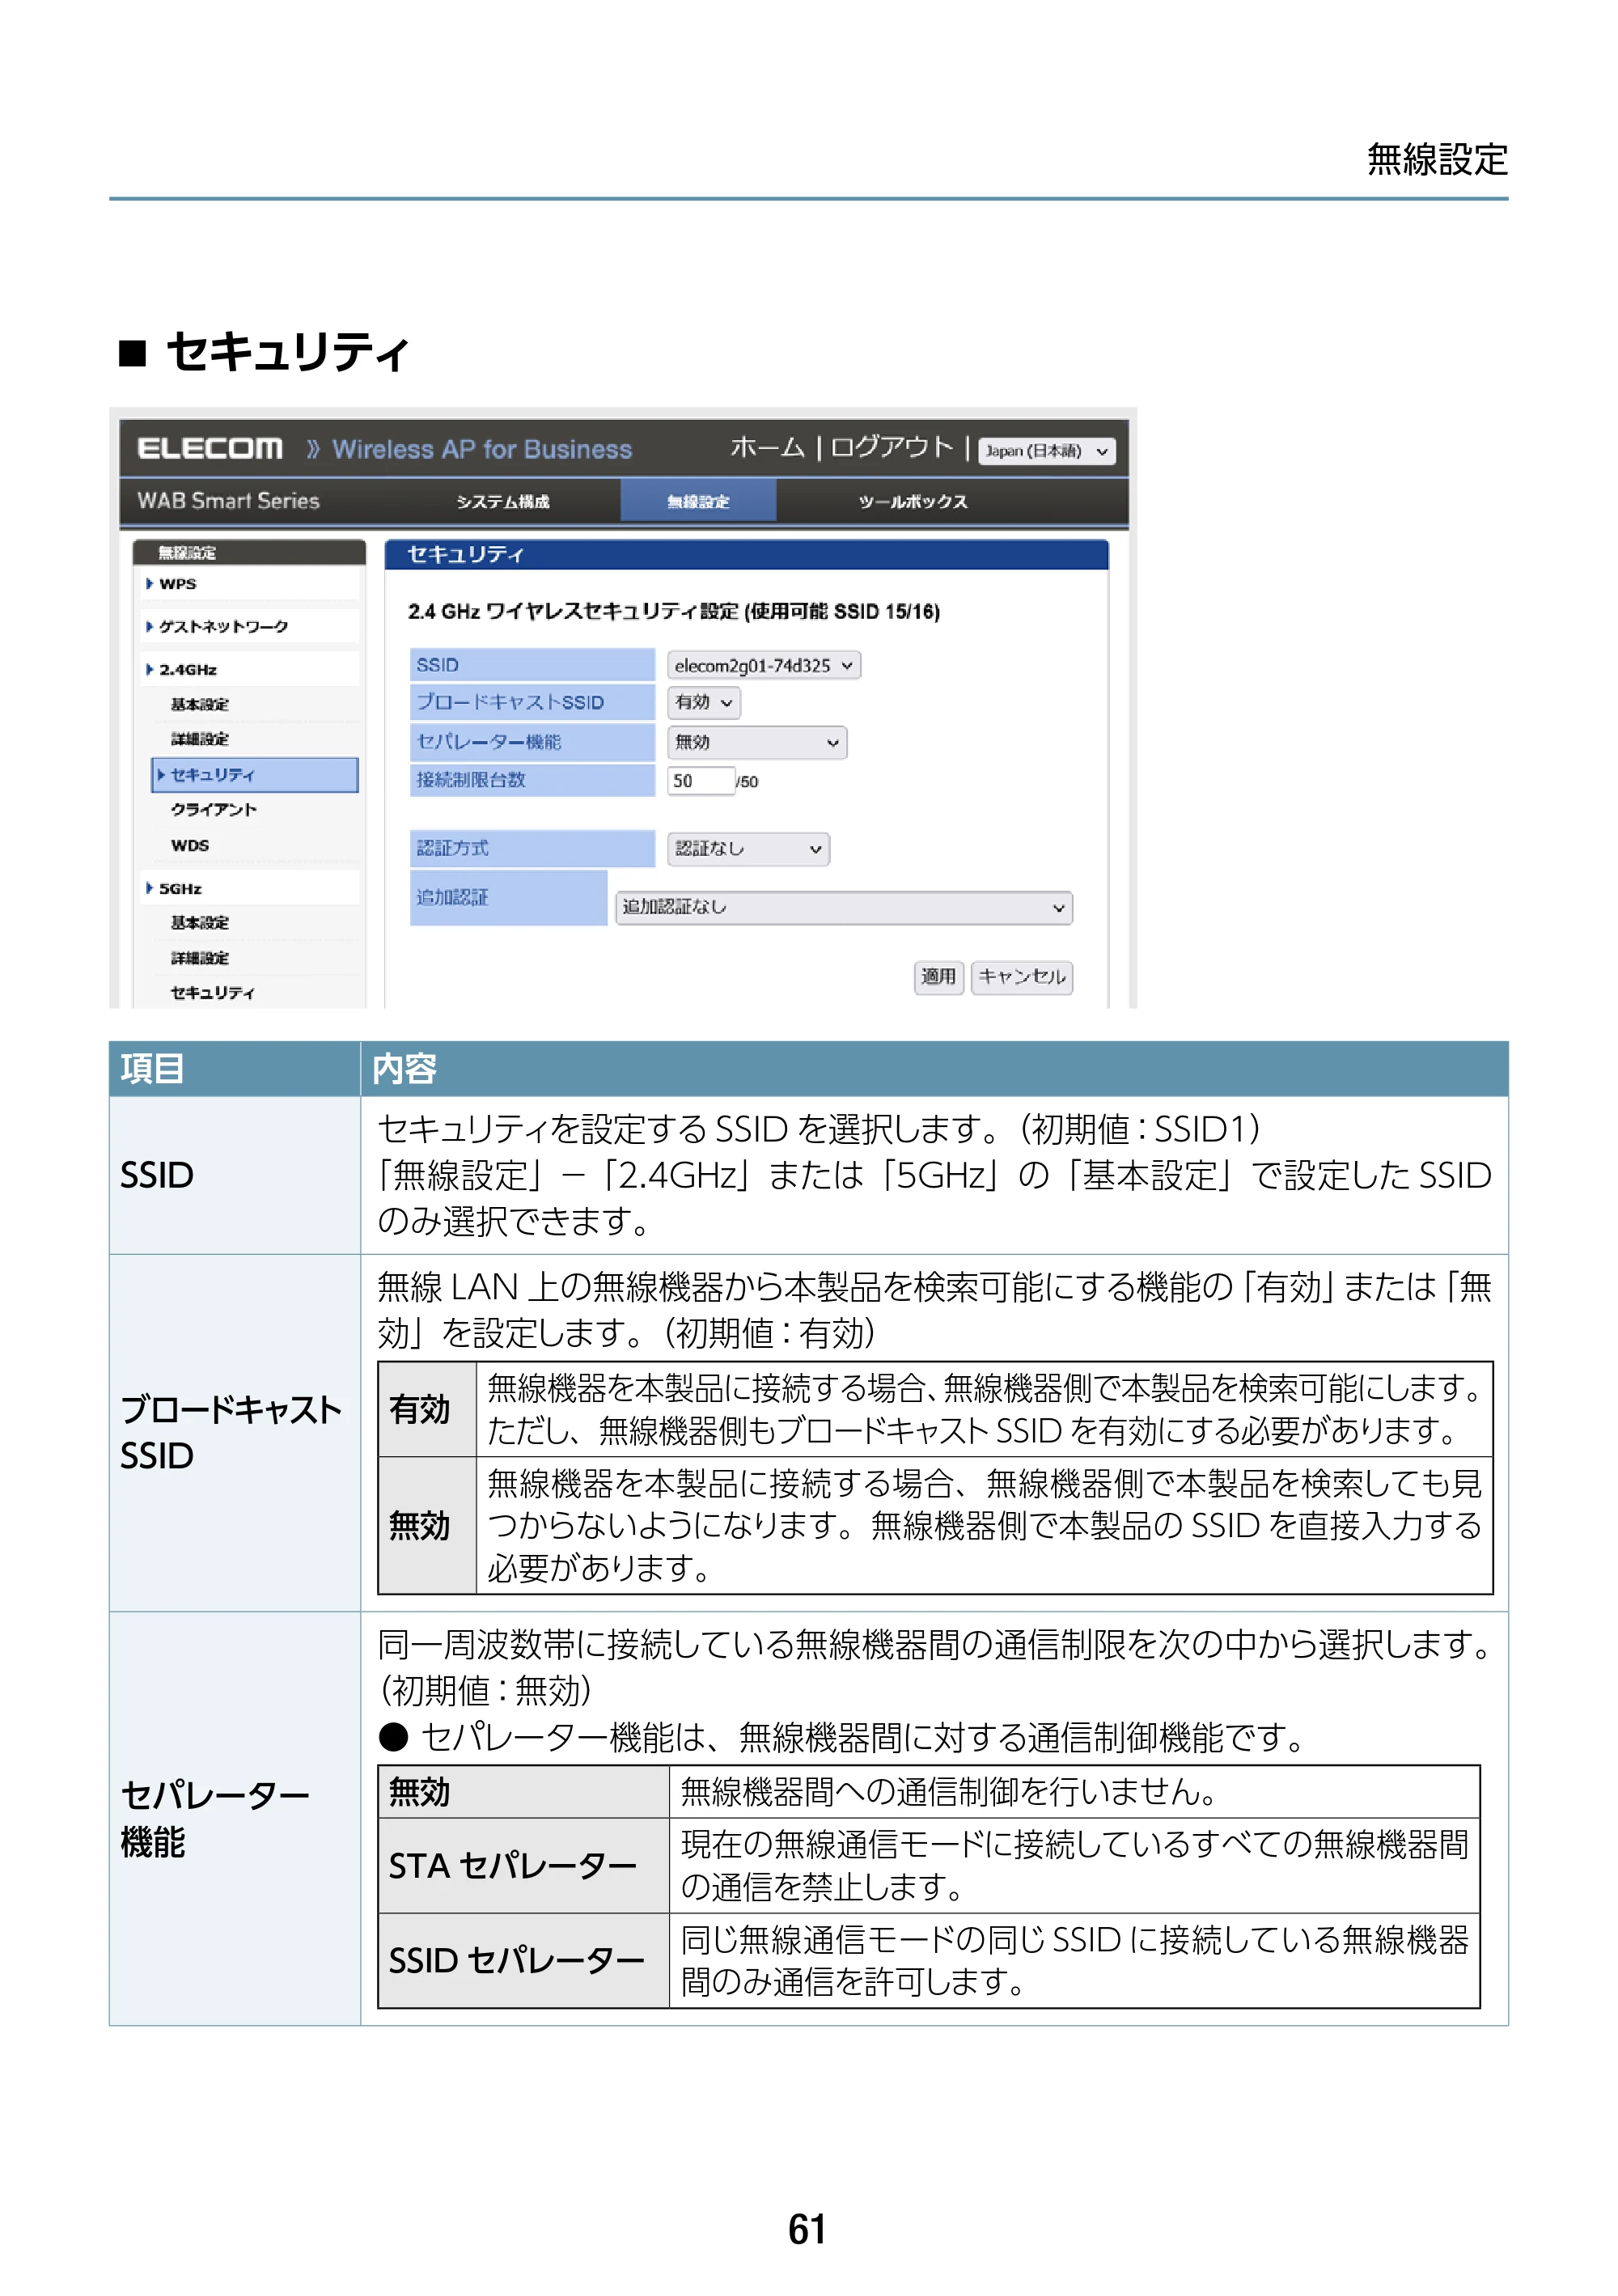Viewport: 1618px width, 2296px height.
Task: Open the Japan (日本語) language dropdown
Action: pyautogui.click(x=1046, y=451)
